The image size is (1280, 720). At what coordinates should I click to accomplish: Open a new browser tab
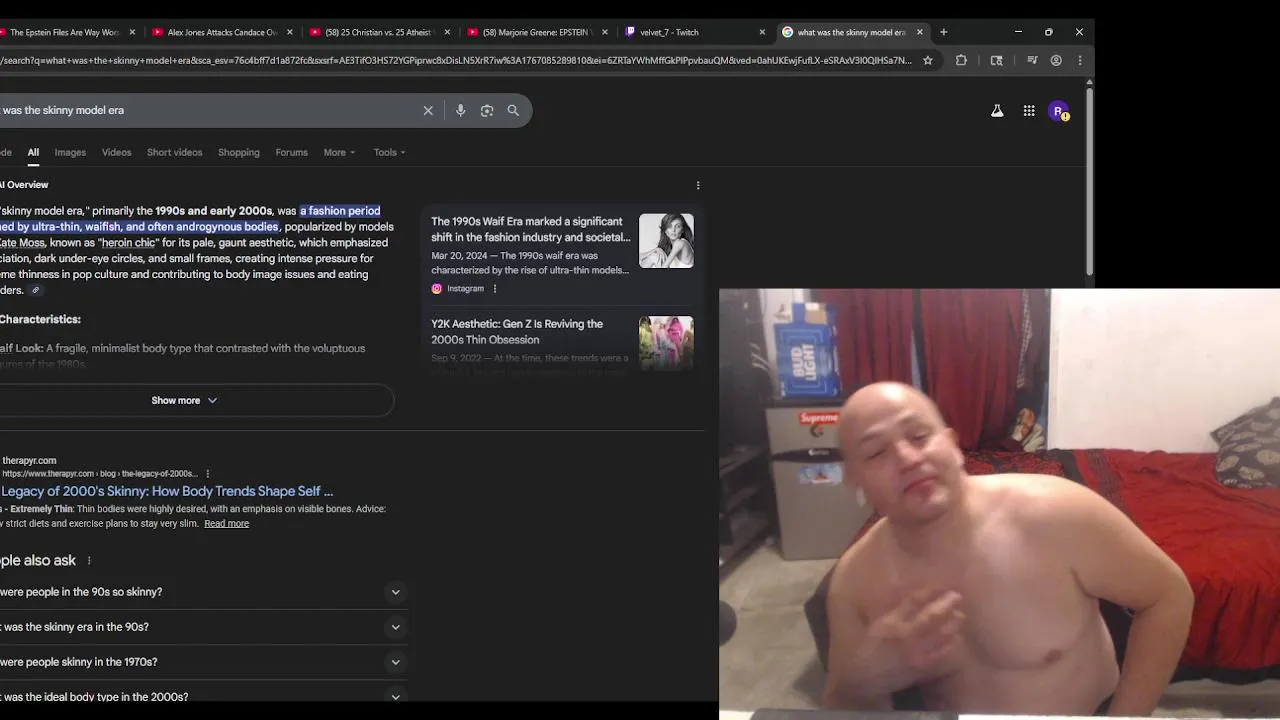[943, 32]
